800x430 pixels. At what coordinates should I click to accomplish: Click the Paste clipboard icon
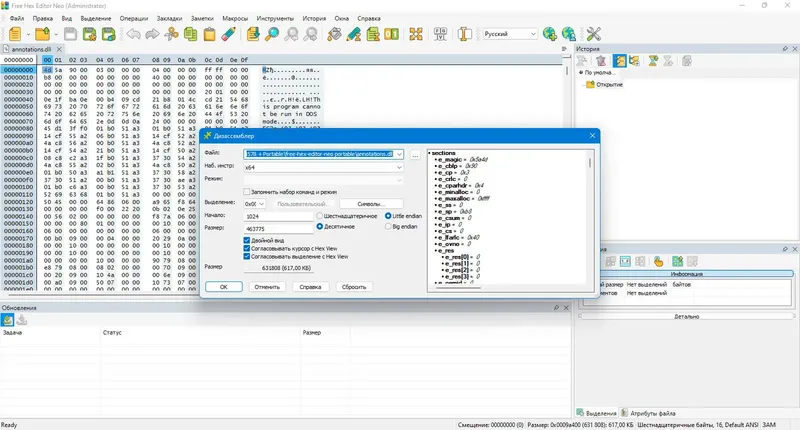click(x=209, y=34)
